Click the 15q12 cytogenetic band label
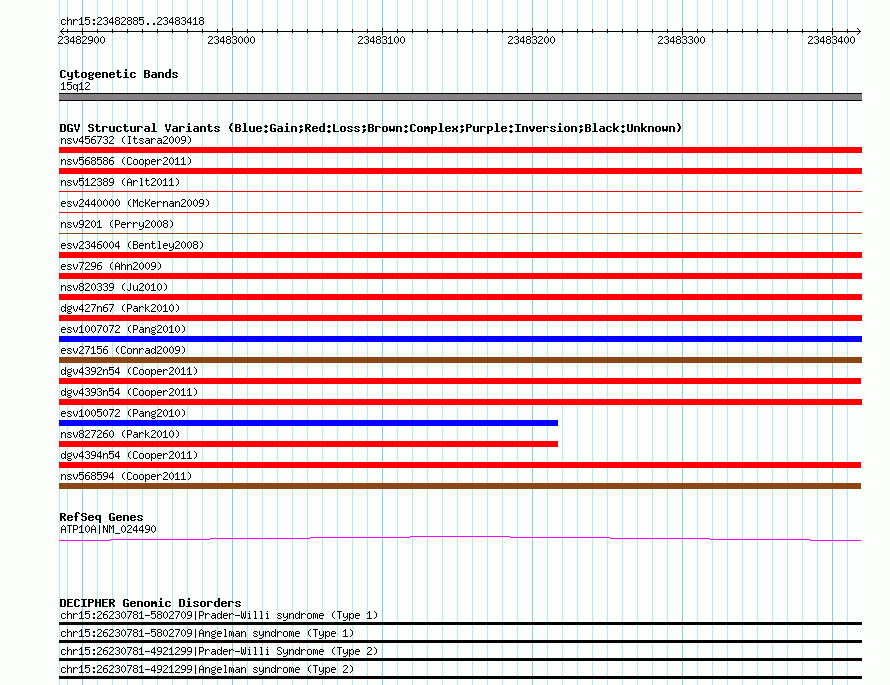 click(75, 86)
